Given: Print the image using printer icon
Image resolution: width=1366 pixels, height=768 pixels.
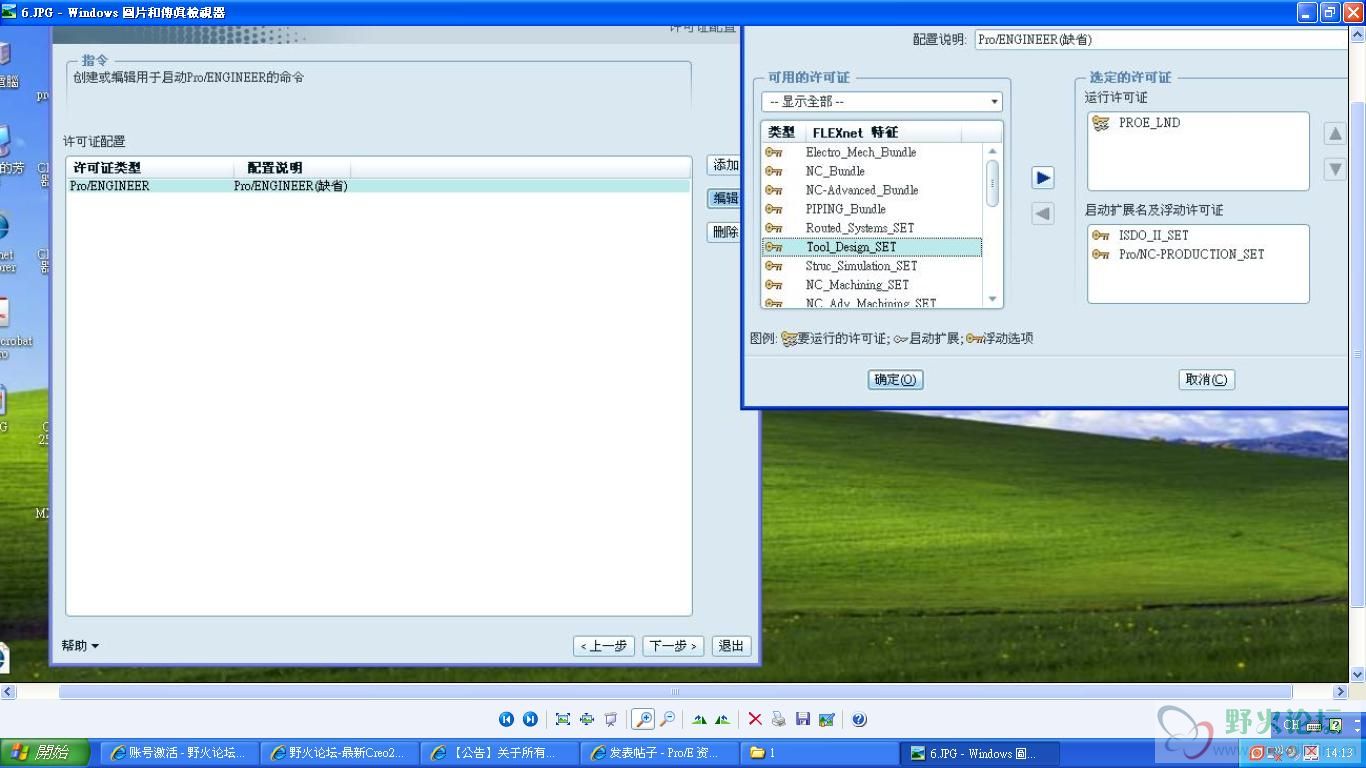Looking at the screenshot, I should tap(778, 719).
